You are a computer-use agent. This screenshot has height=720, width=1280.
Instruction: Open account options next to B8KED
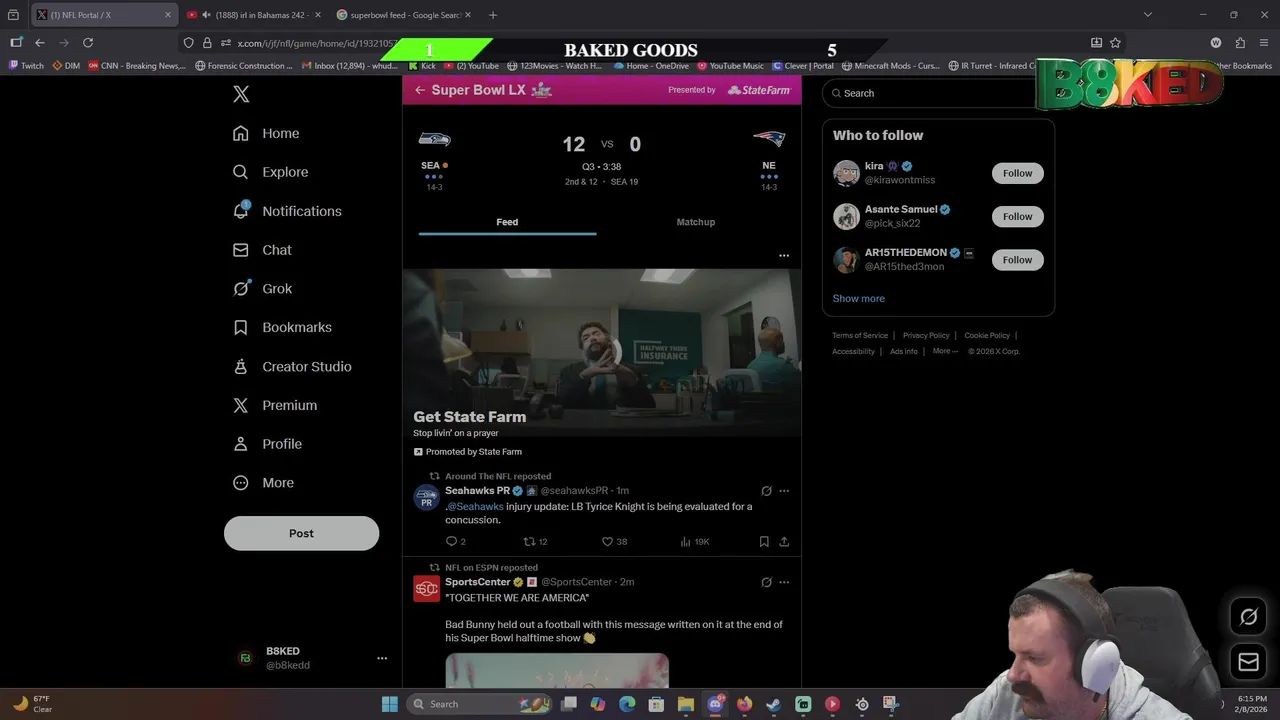pyautogui.click(x=381, y=658)
